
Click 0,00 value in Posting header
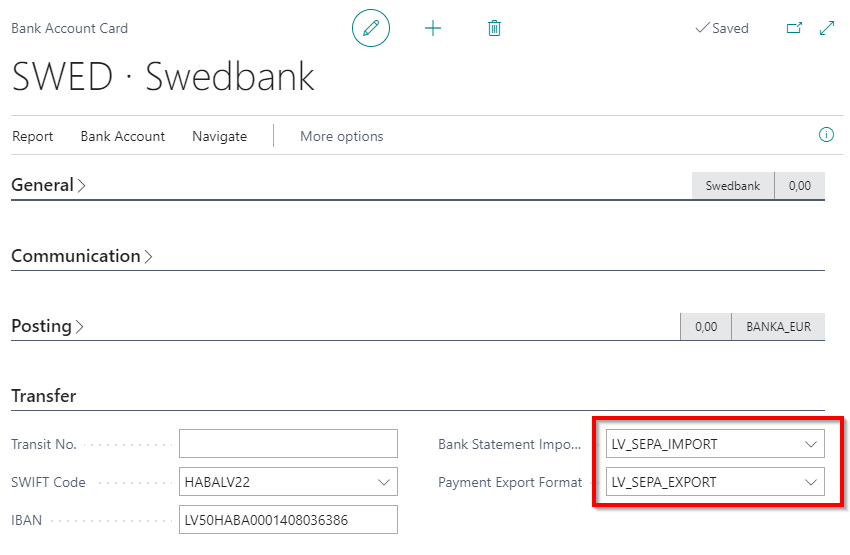pyautogui.click(x=706, y=327)
